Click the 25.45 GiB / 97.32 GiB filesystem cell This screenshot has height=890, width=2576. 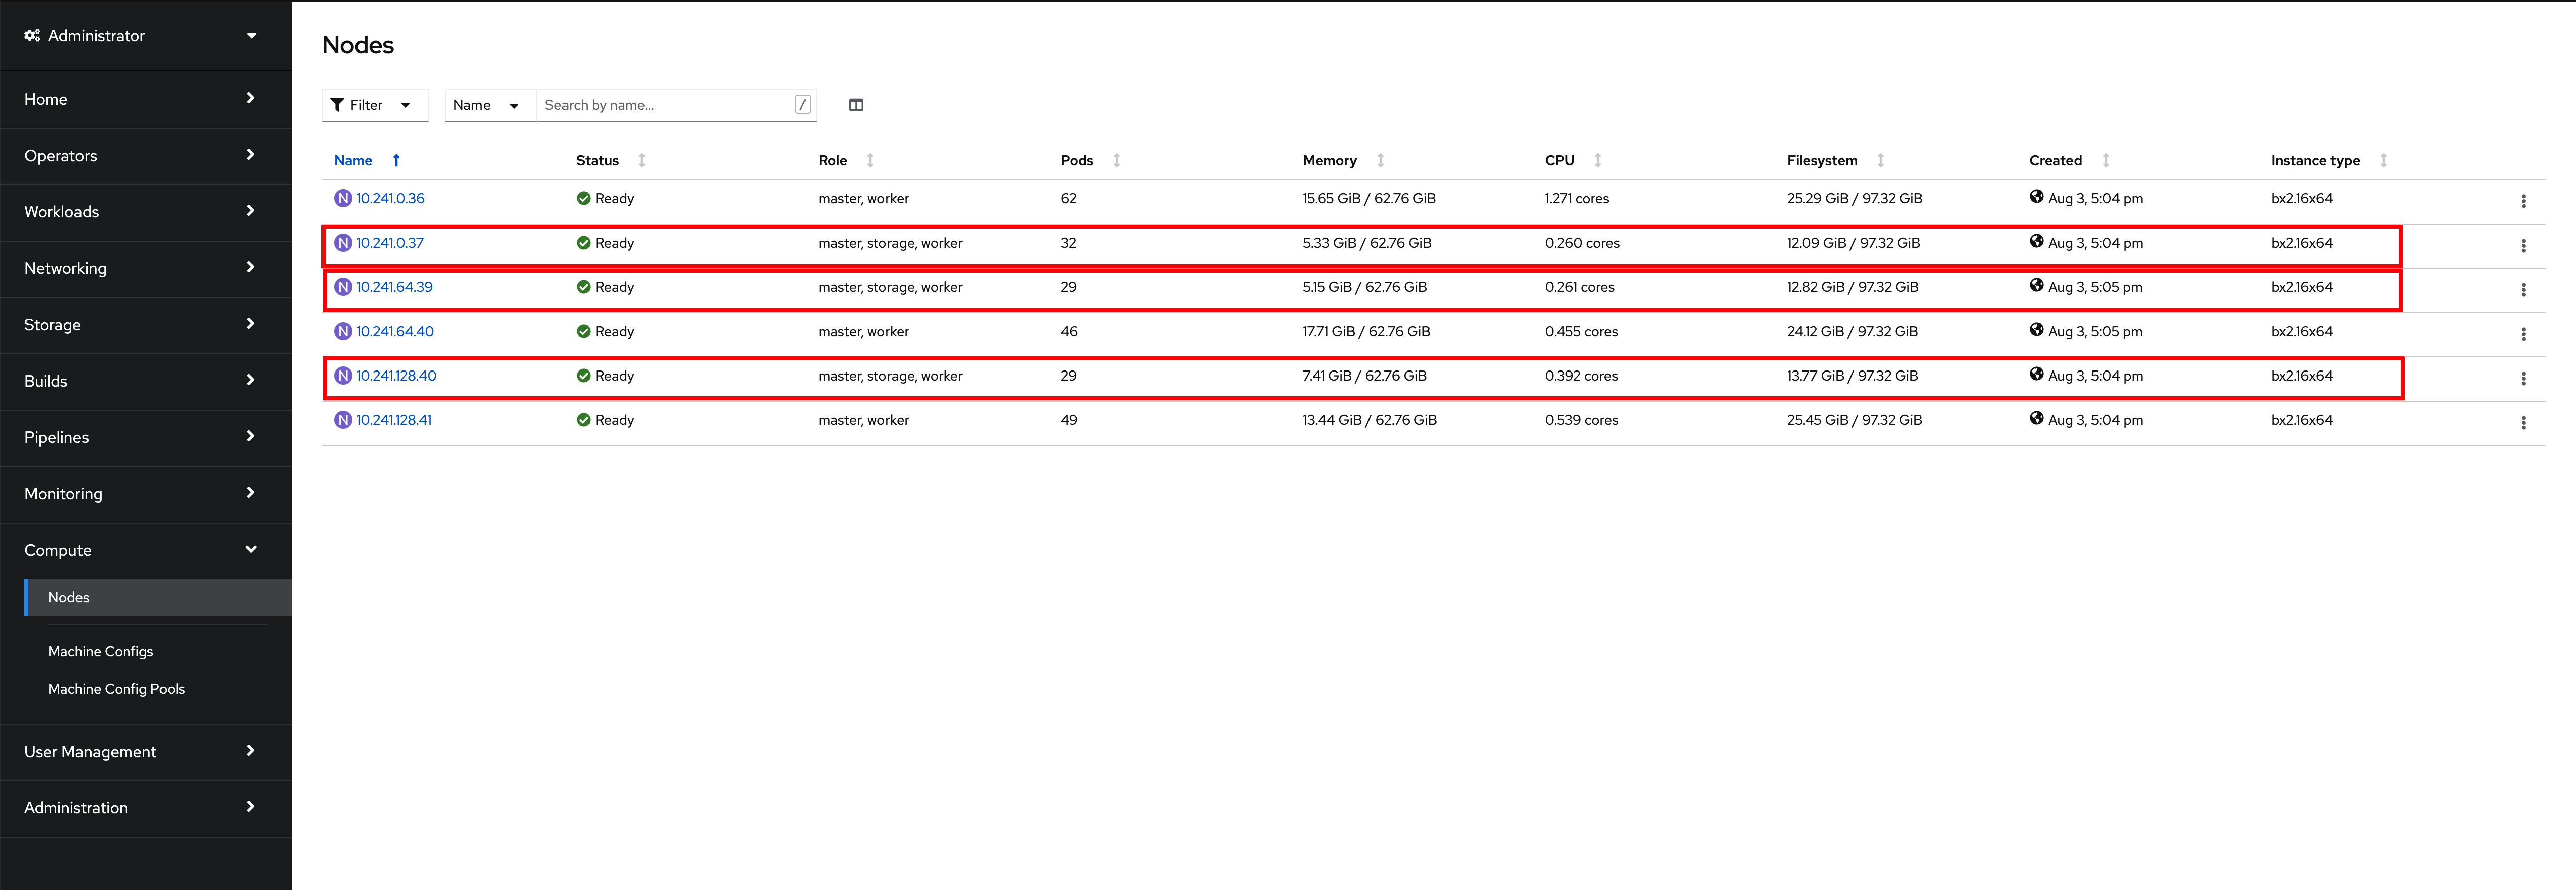[1854, 420]
